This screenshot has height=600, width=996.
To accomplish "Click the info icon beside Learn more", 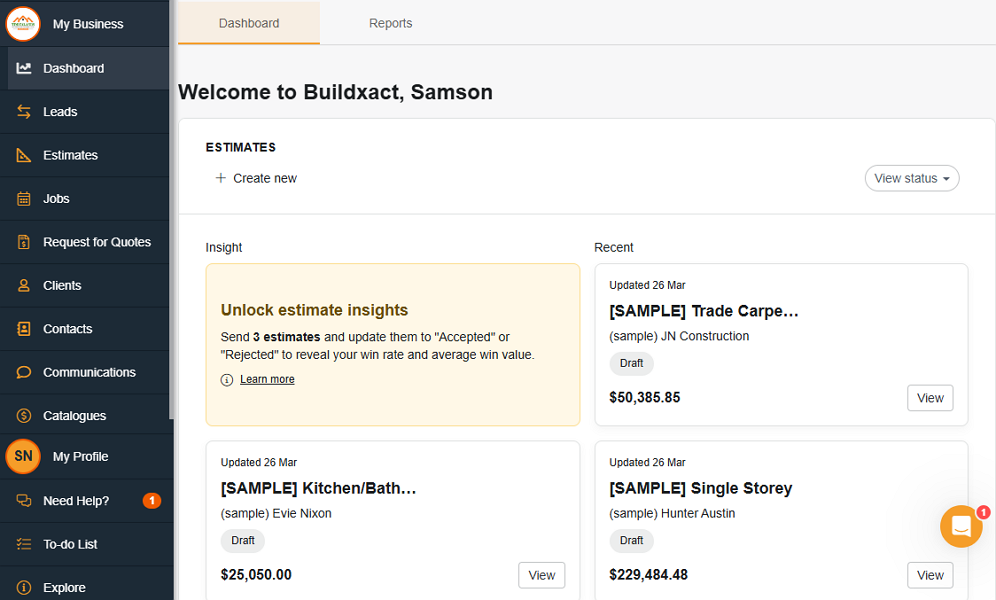I will pyautogui.click(x=227, y=380).
